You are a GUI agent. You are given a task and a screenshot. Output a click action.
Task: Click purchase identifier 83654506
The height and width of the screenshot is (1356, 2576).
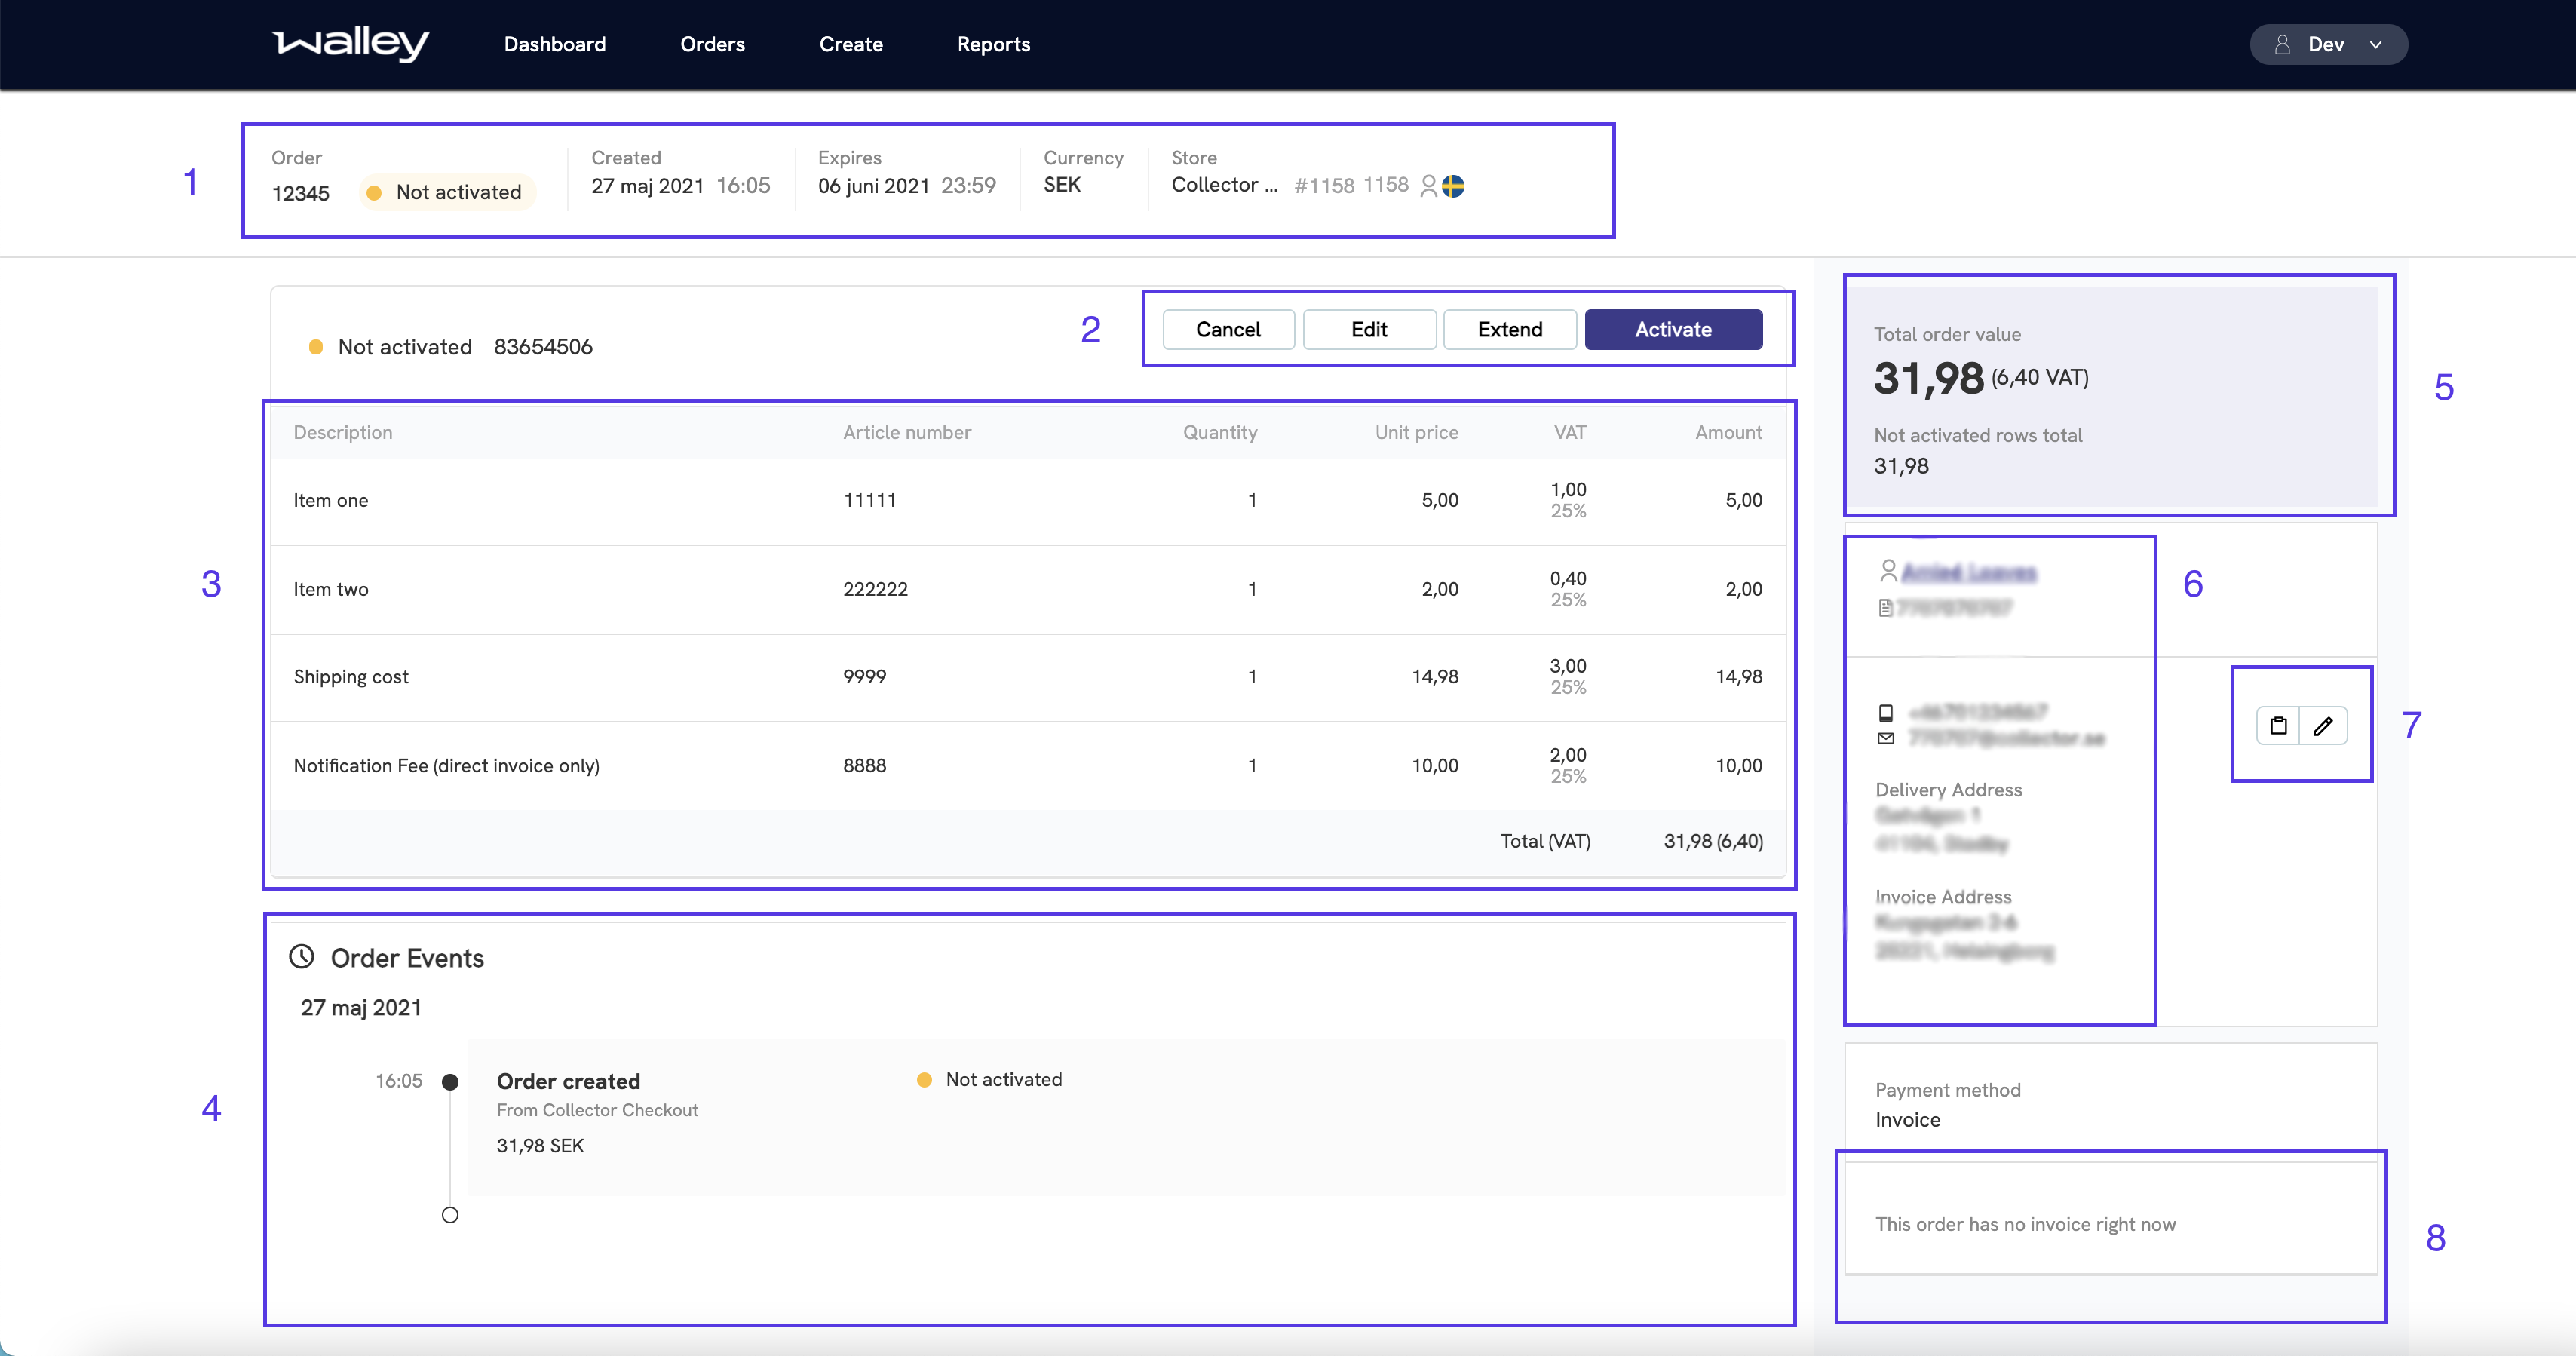[543, 347]
